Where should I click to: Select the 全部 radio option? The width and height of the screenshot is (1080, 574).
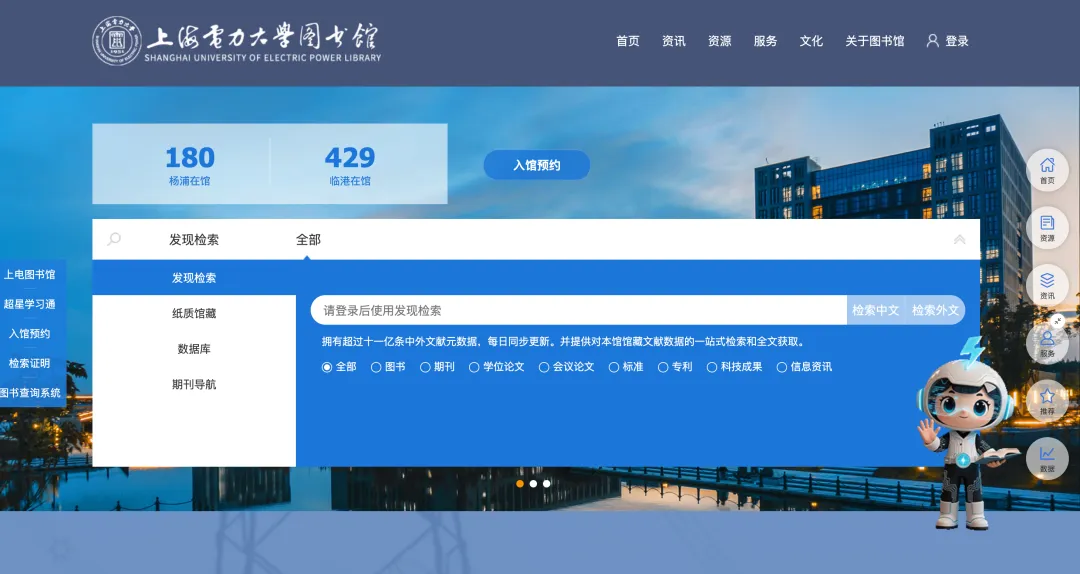pos(327,367)
